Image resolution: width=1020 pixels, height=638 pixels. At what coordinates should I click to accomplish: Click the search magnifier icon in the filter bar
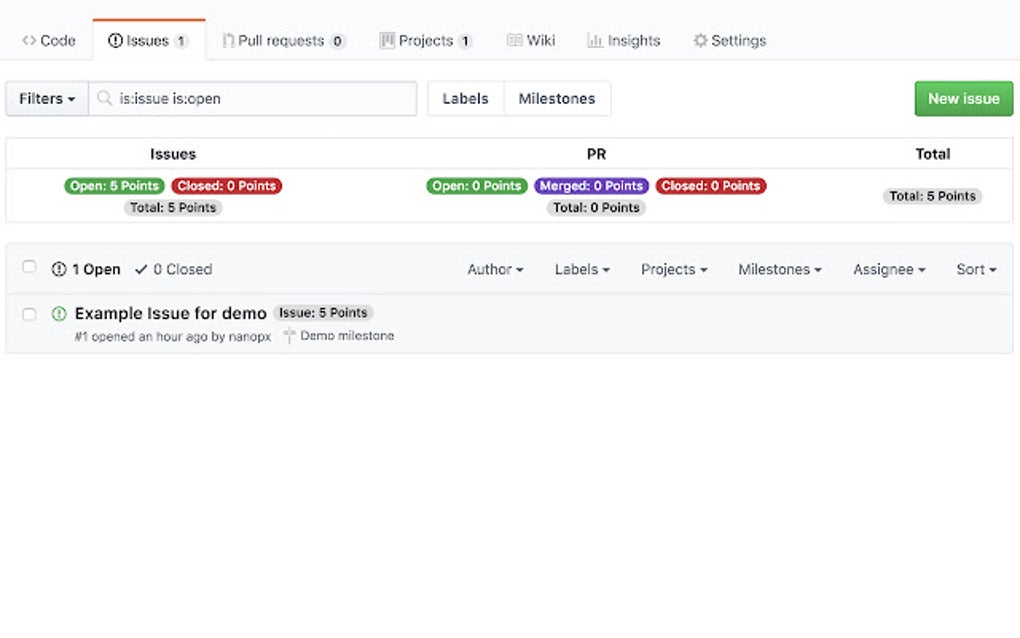103,98
